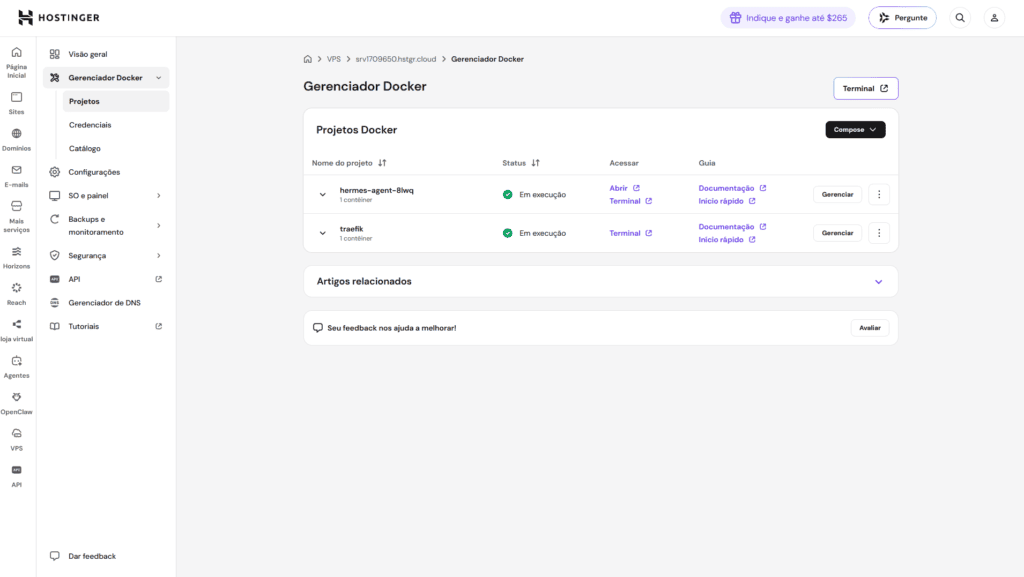Open Início rápido link for hermes-agent-8lwq
The height and width of the screenshot is (577, 1024).
click(727, 201)
